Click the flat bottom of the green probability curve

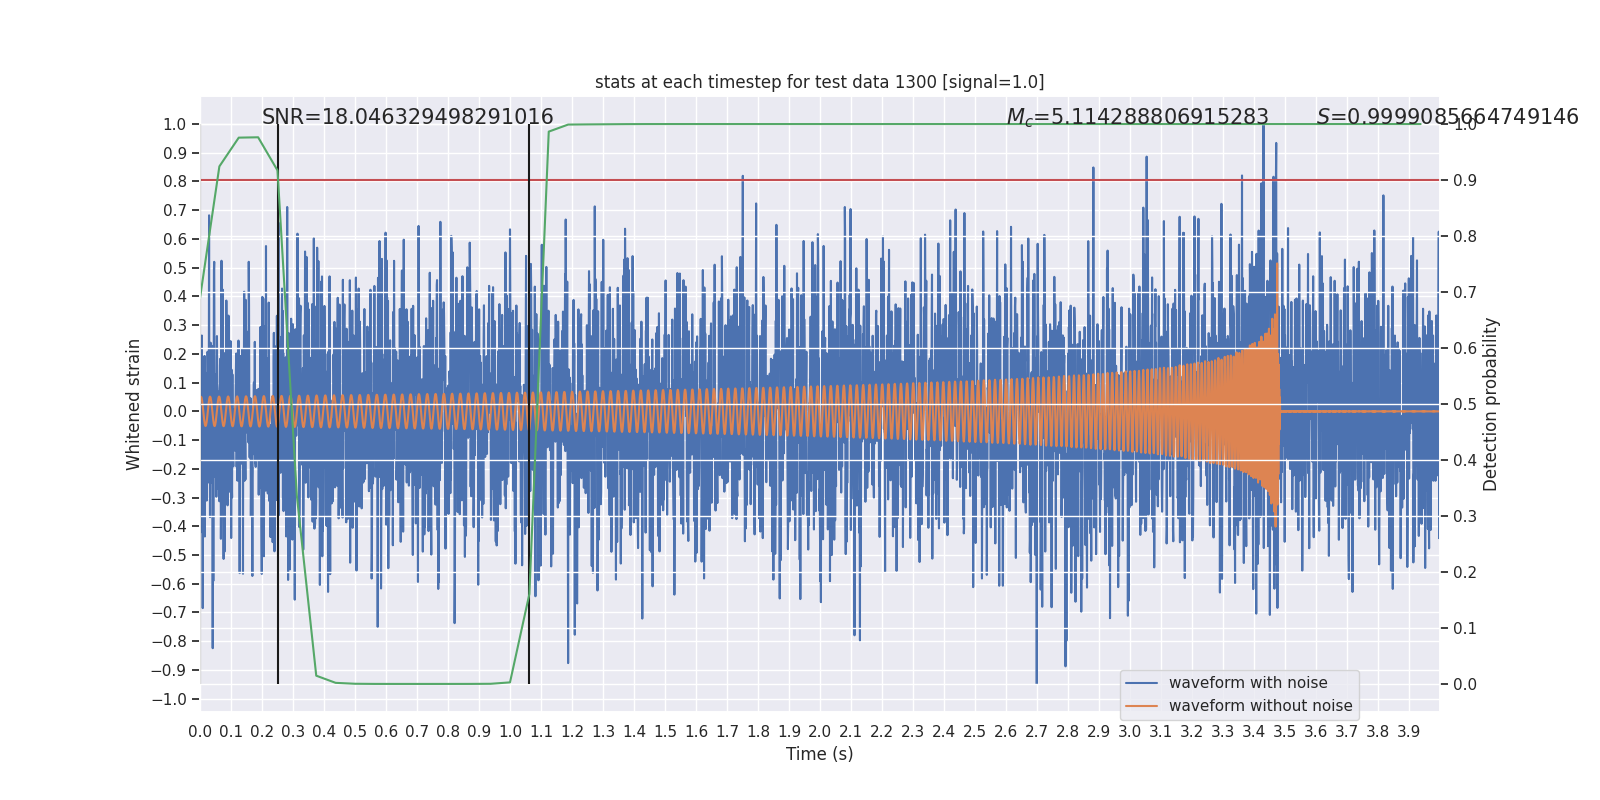[420, 684]
